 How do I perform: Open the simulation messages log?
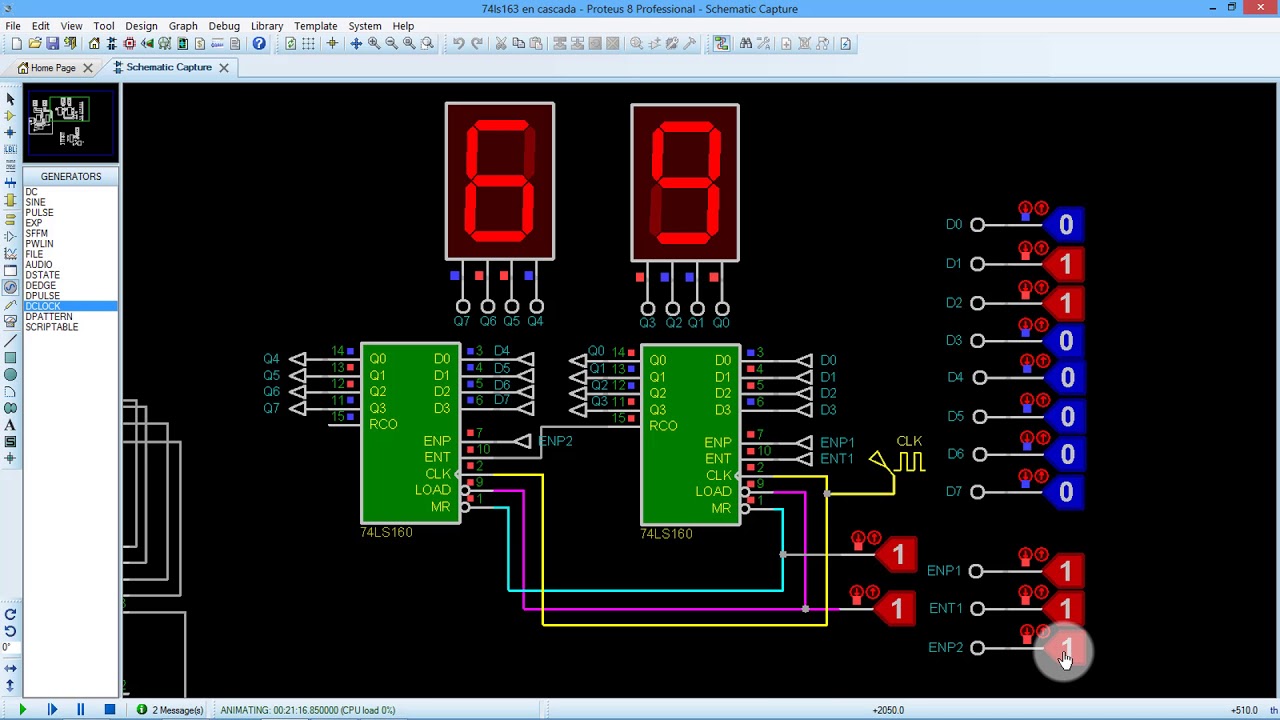170,710
